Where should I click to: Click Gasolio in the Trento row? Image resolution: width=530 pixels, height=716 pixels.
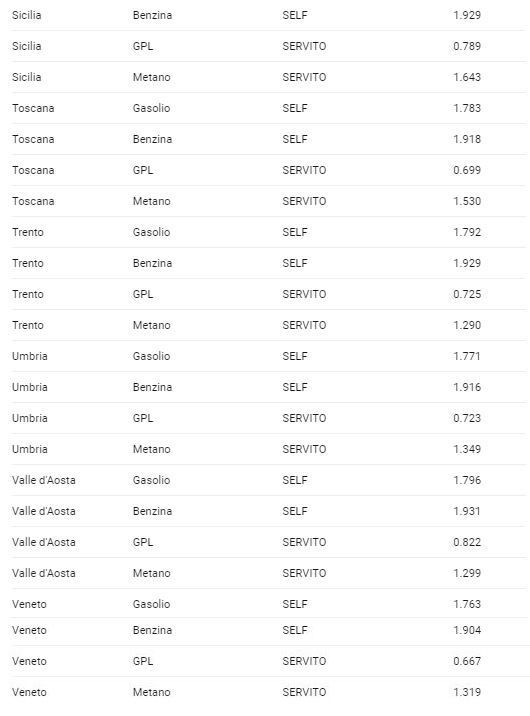point(151,232)
